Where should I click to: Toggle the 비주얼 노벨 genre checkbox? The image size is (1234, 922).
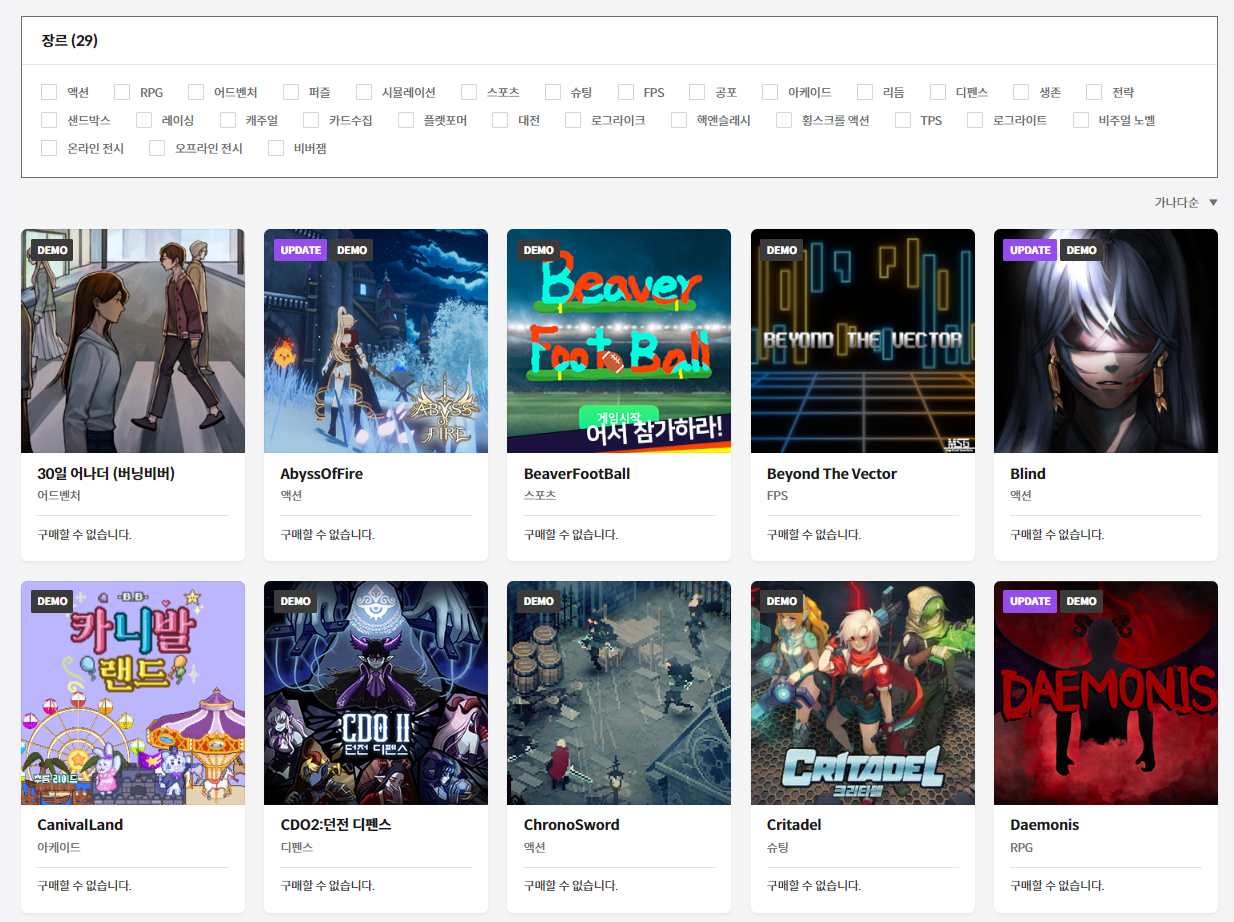(1081, 120)
